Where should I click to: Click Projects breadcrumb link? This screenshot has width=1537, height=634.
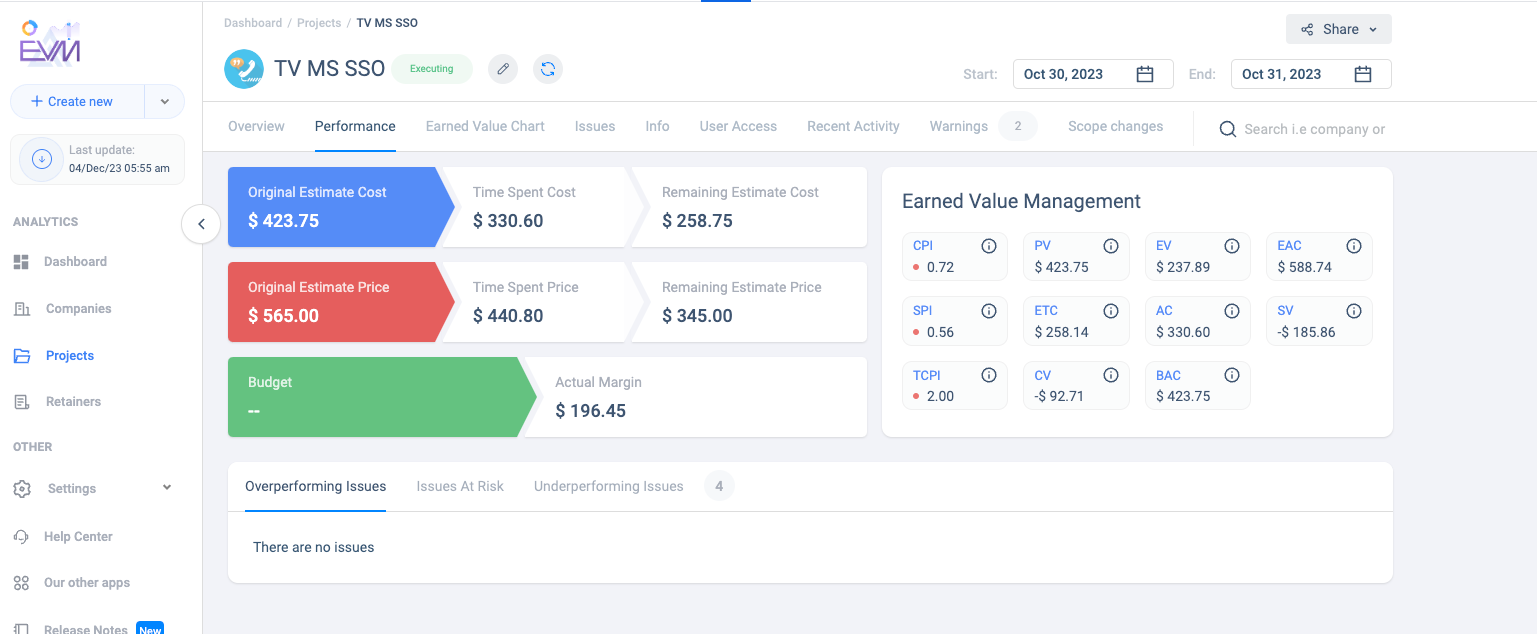coord(319,22)
